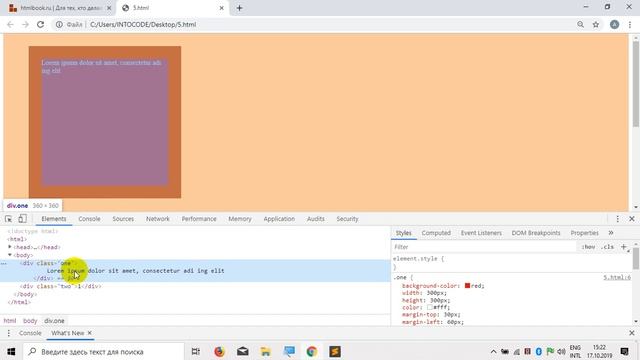Screen dimensions: 640x360
Task: Expand the head element node
Action: [x=10, y=247]
